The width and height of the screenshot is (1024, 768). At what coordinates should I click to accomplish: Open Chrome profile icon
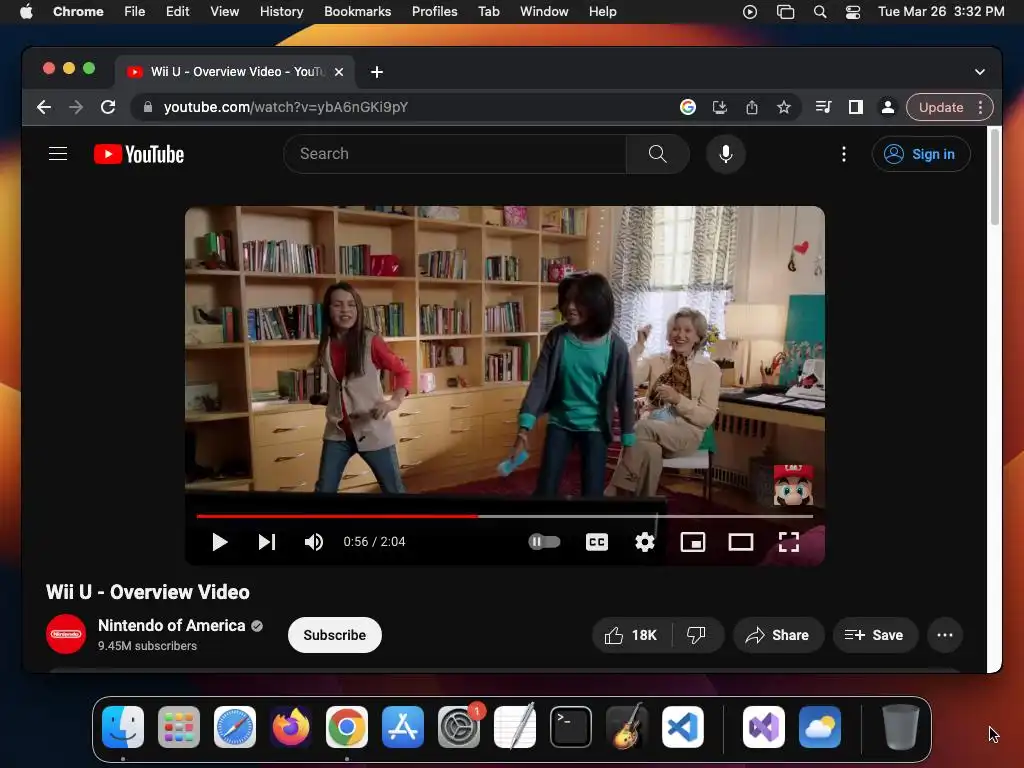[x=888, y=107]
